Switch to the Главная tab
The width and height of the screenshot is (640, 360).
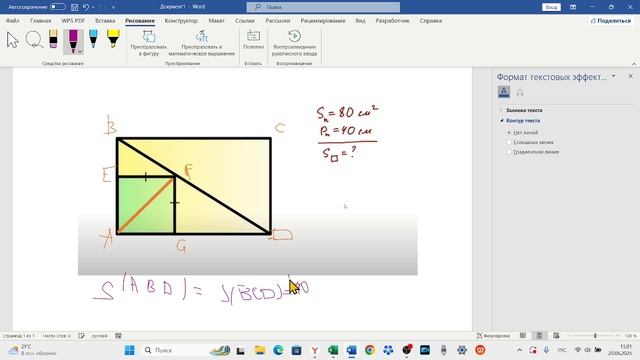(x=40, y=20)
